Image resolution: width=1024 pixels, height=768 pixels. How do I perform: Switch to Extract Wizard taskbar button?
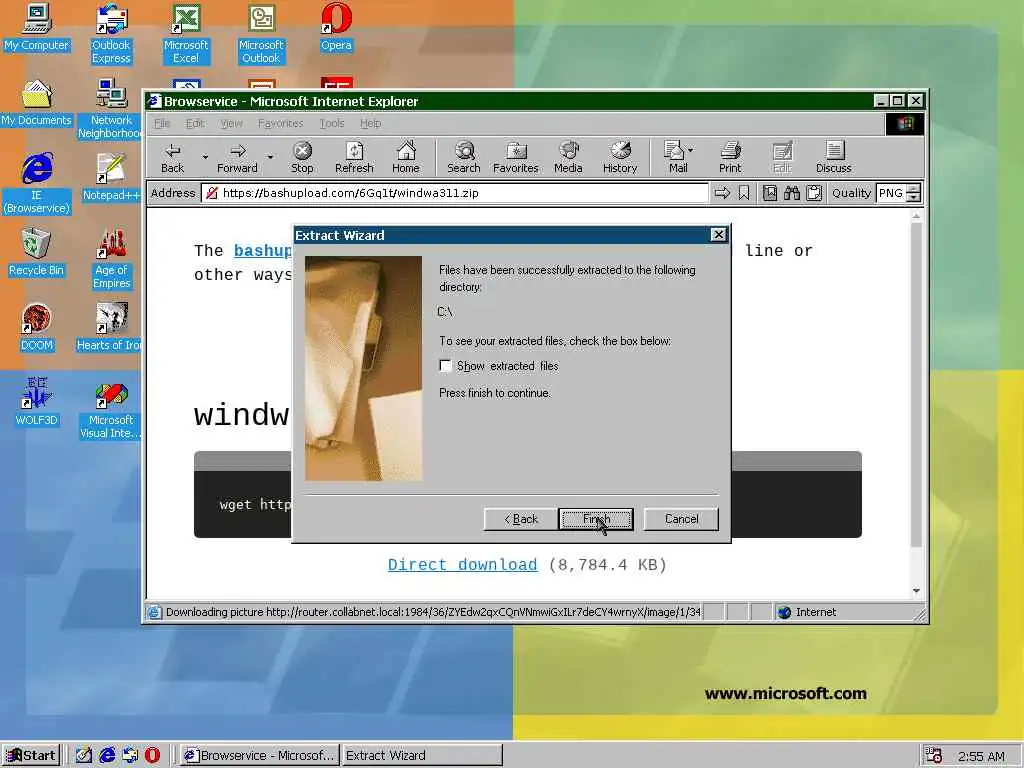[422, 756]
